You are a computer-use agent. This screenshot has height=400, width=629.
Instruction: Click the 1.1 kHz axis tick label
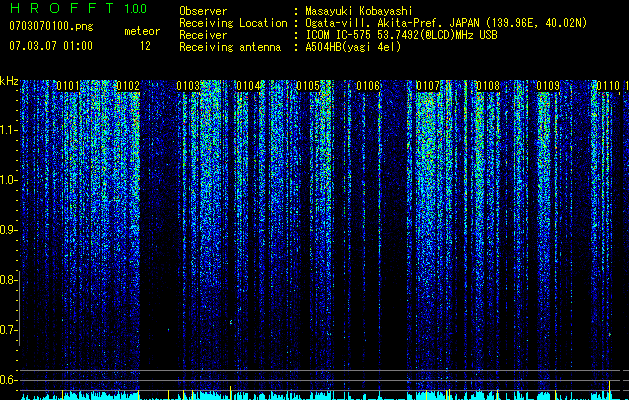(x=8, y=130)
